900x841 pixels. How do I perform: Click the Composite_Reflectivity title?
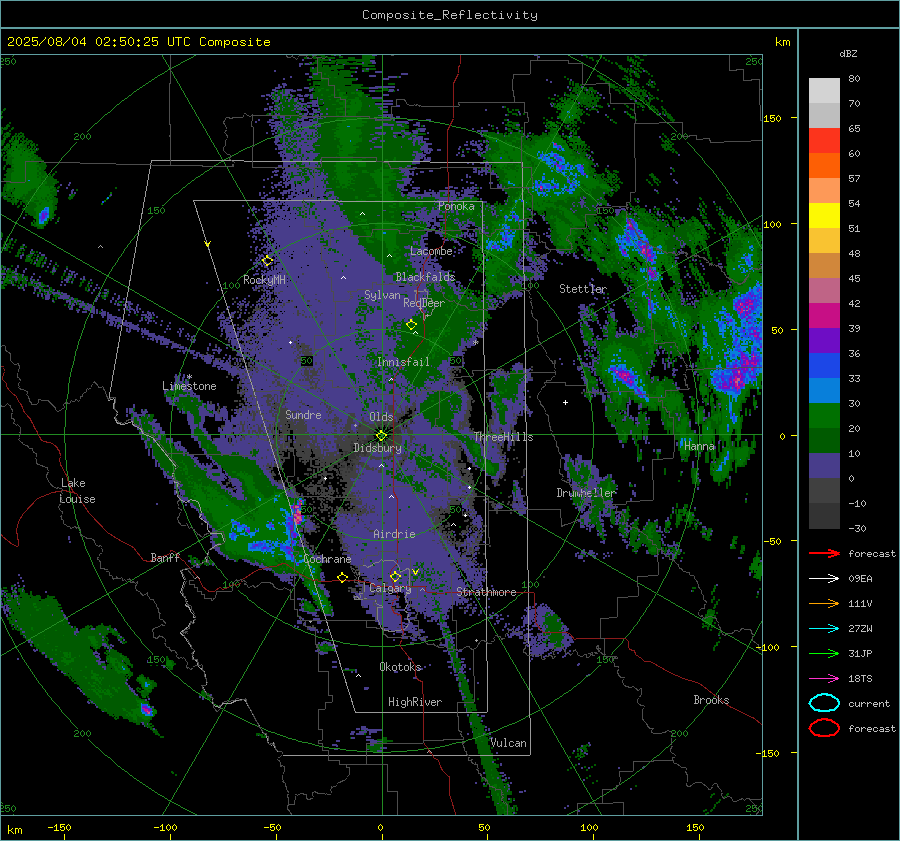pos(450,15)
